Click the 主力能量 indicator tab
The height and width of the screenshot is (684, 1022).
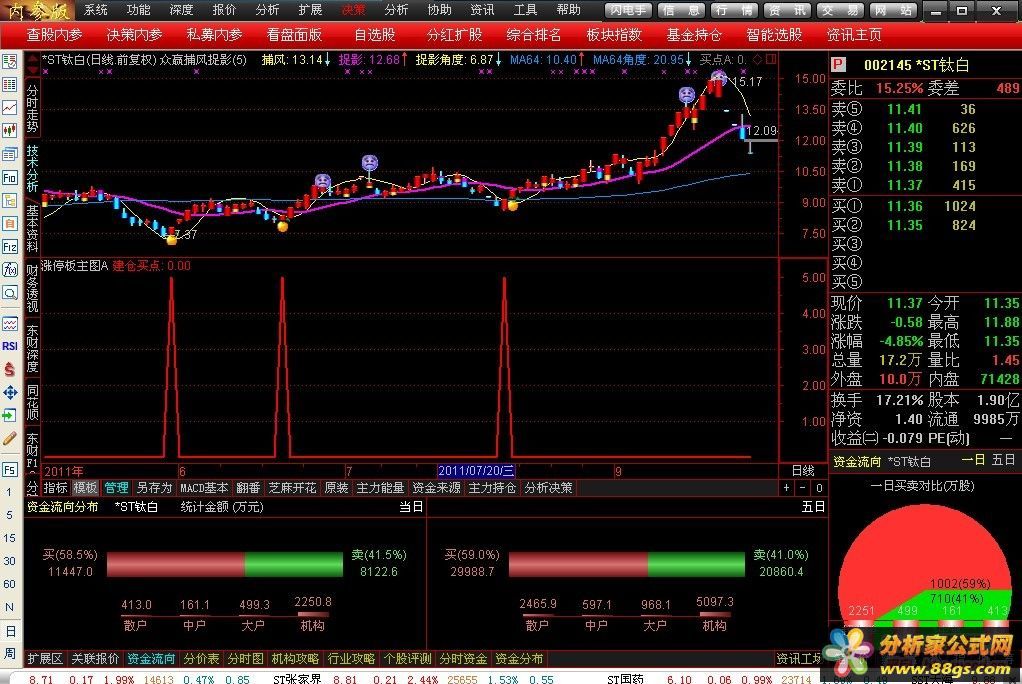381,488
